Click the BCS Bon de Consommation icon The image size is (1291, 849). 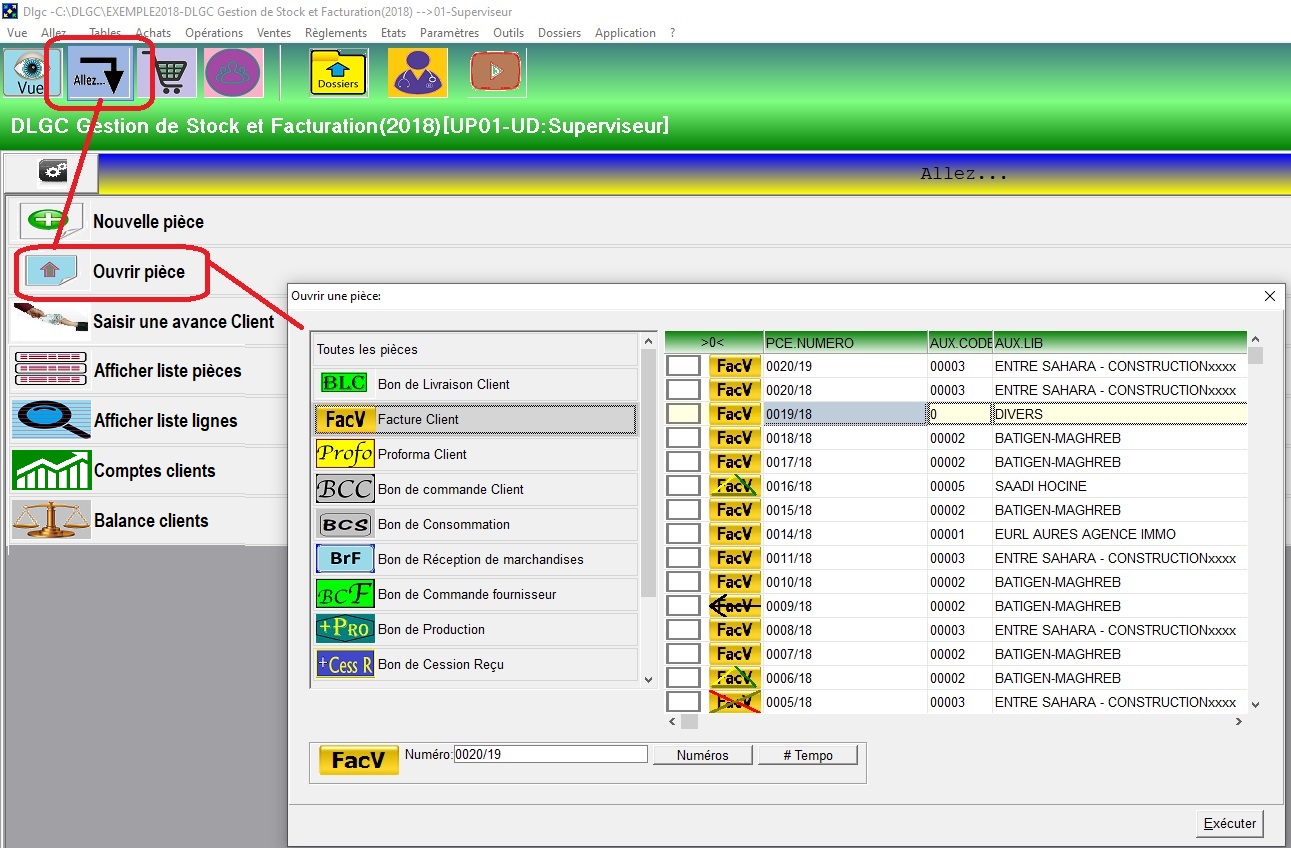click(345, 524)
